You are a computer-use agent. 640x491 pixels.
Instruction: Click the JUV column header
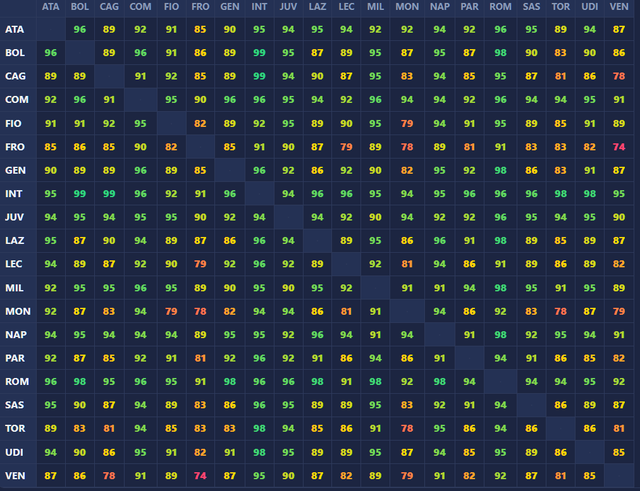point(288,7)
